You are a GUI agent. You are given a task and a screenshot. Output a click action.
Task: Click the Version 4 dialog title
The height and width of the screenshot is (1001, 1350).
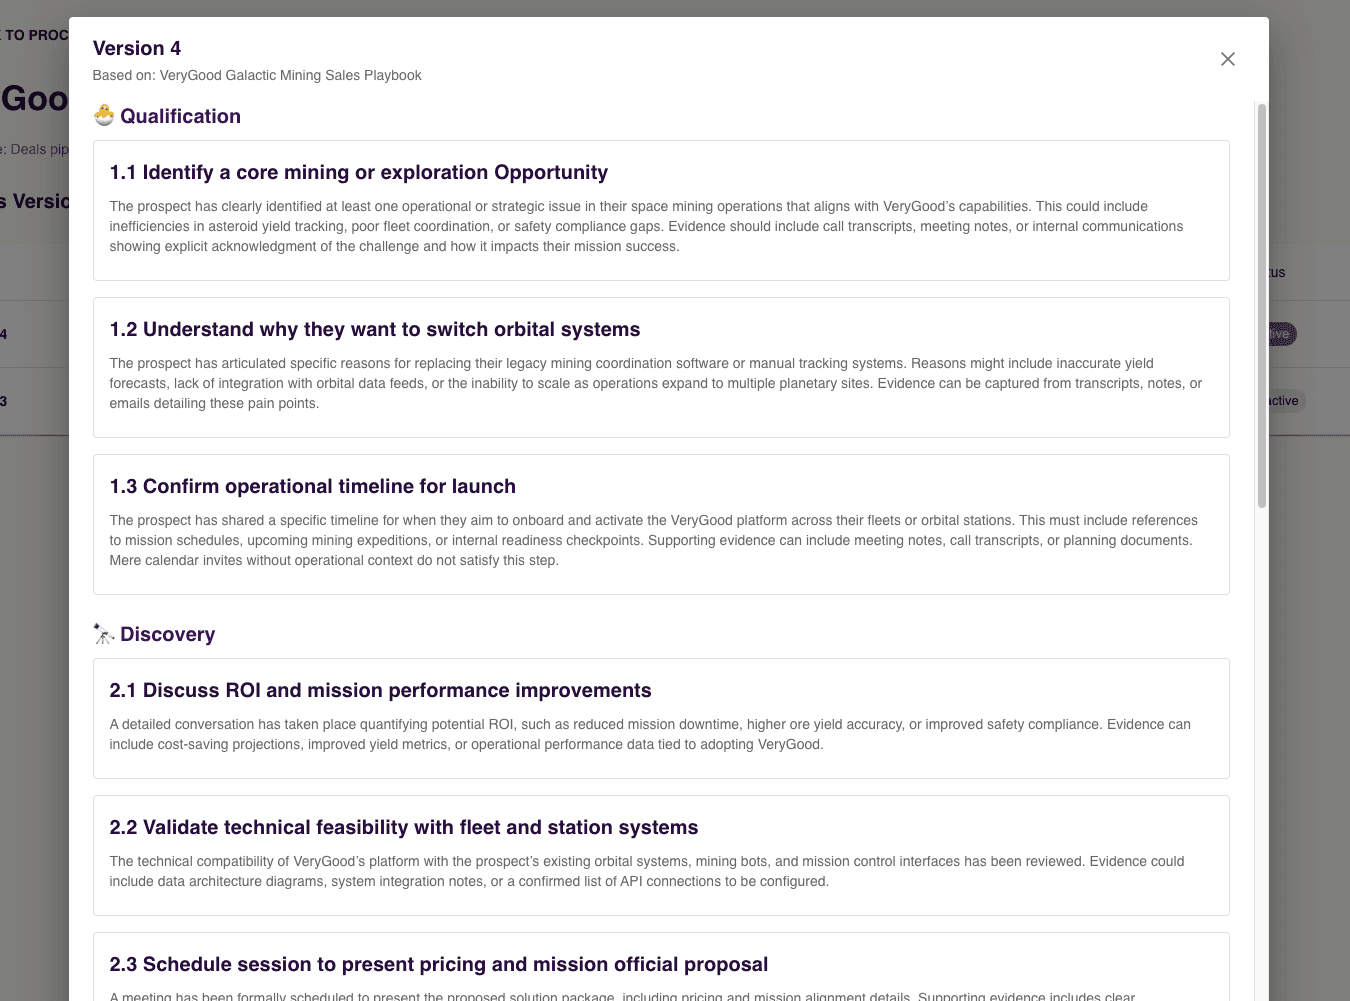point(137,48)
